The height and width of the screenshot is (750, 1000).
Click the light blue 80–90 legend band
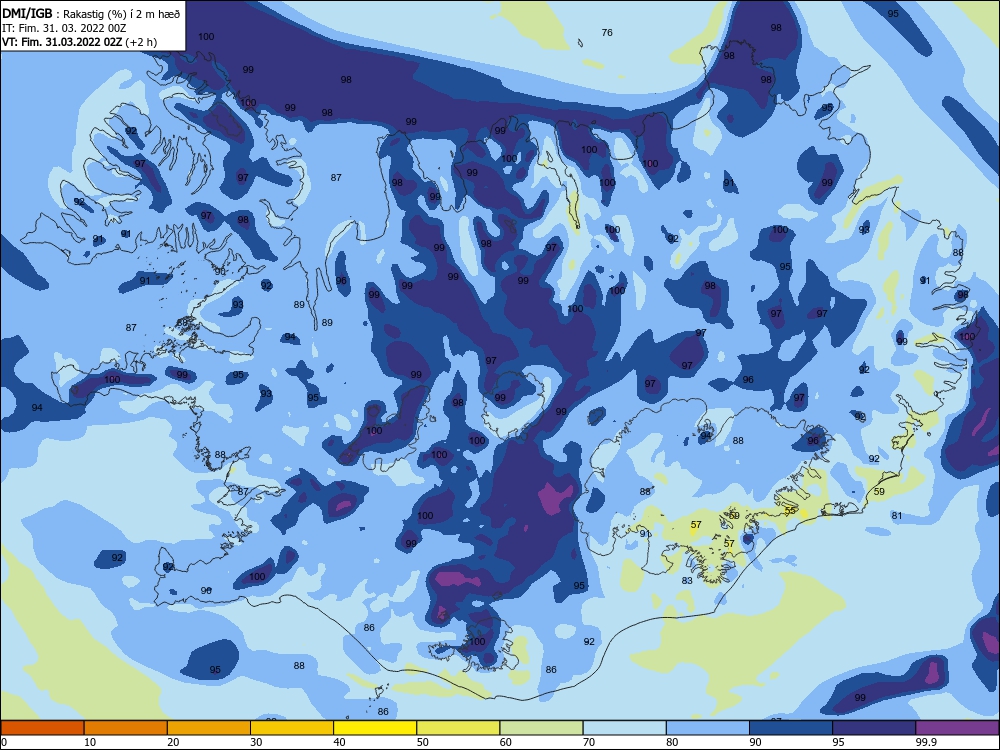(708, 728)
